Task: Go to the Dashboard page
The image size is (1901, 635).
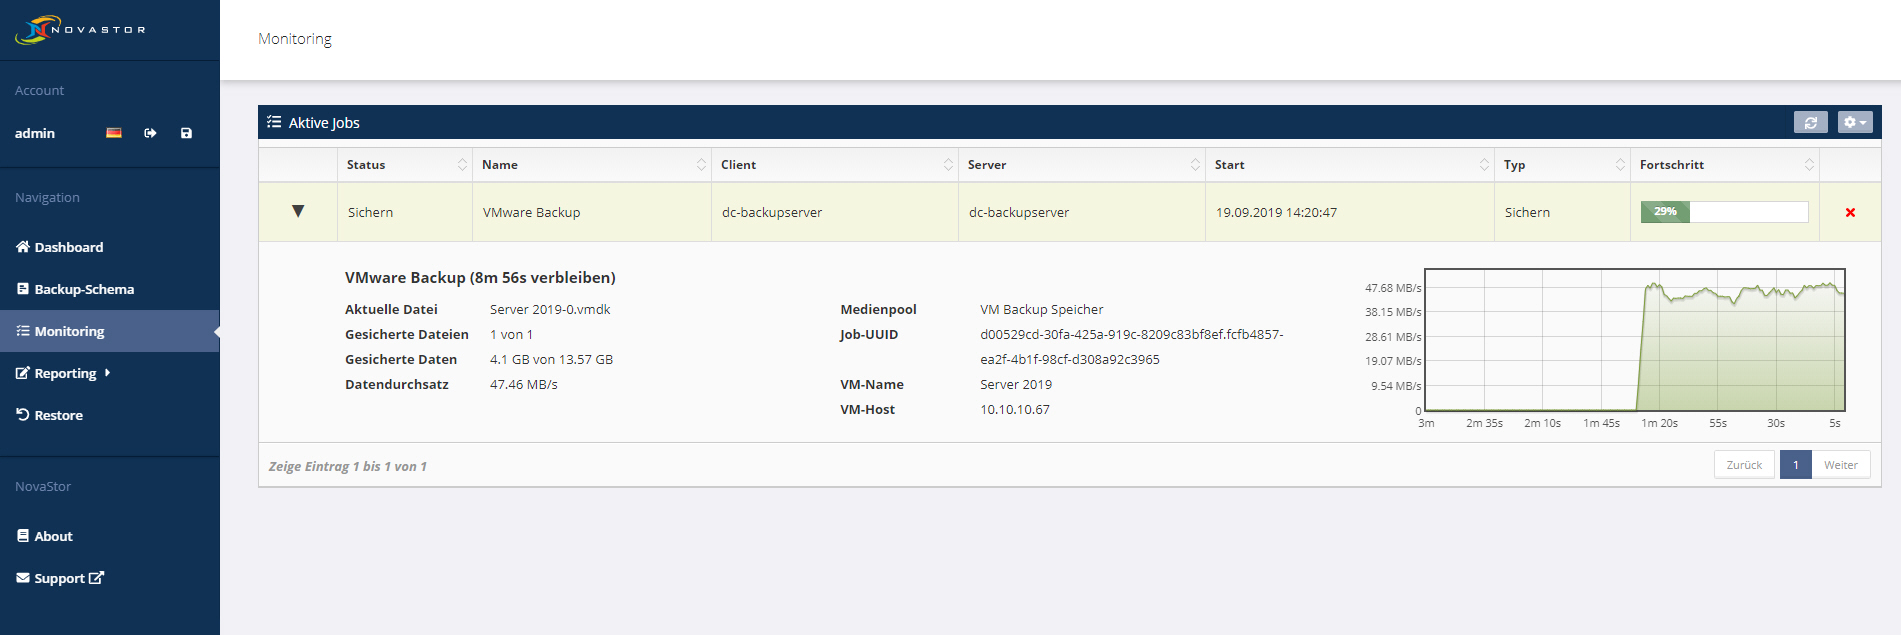Action: point(68,247)
